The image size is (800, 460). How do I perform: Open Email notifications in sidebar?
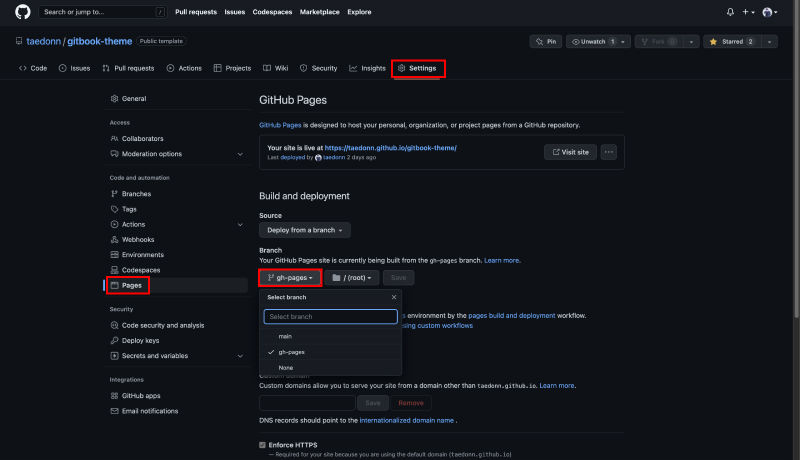click(176, 411)
